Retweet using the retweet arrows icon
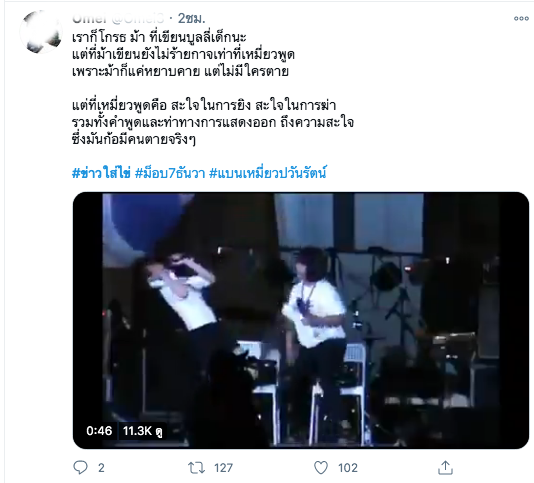 [x=197, y=468]
